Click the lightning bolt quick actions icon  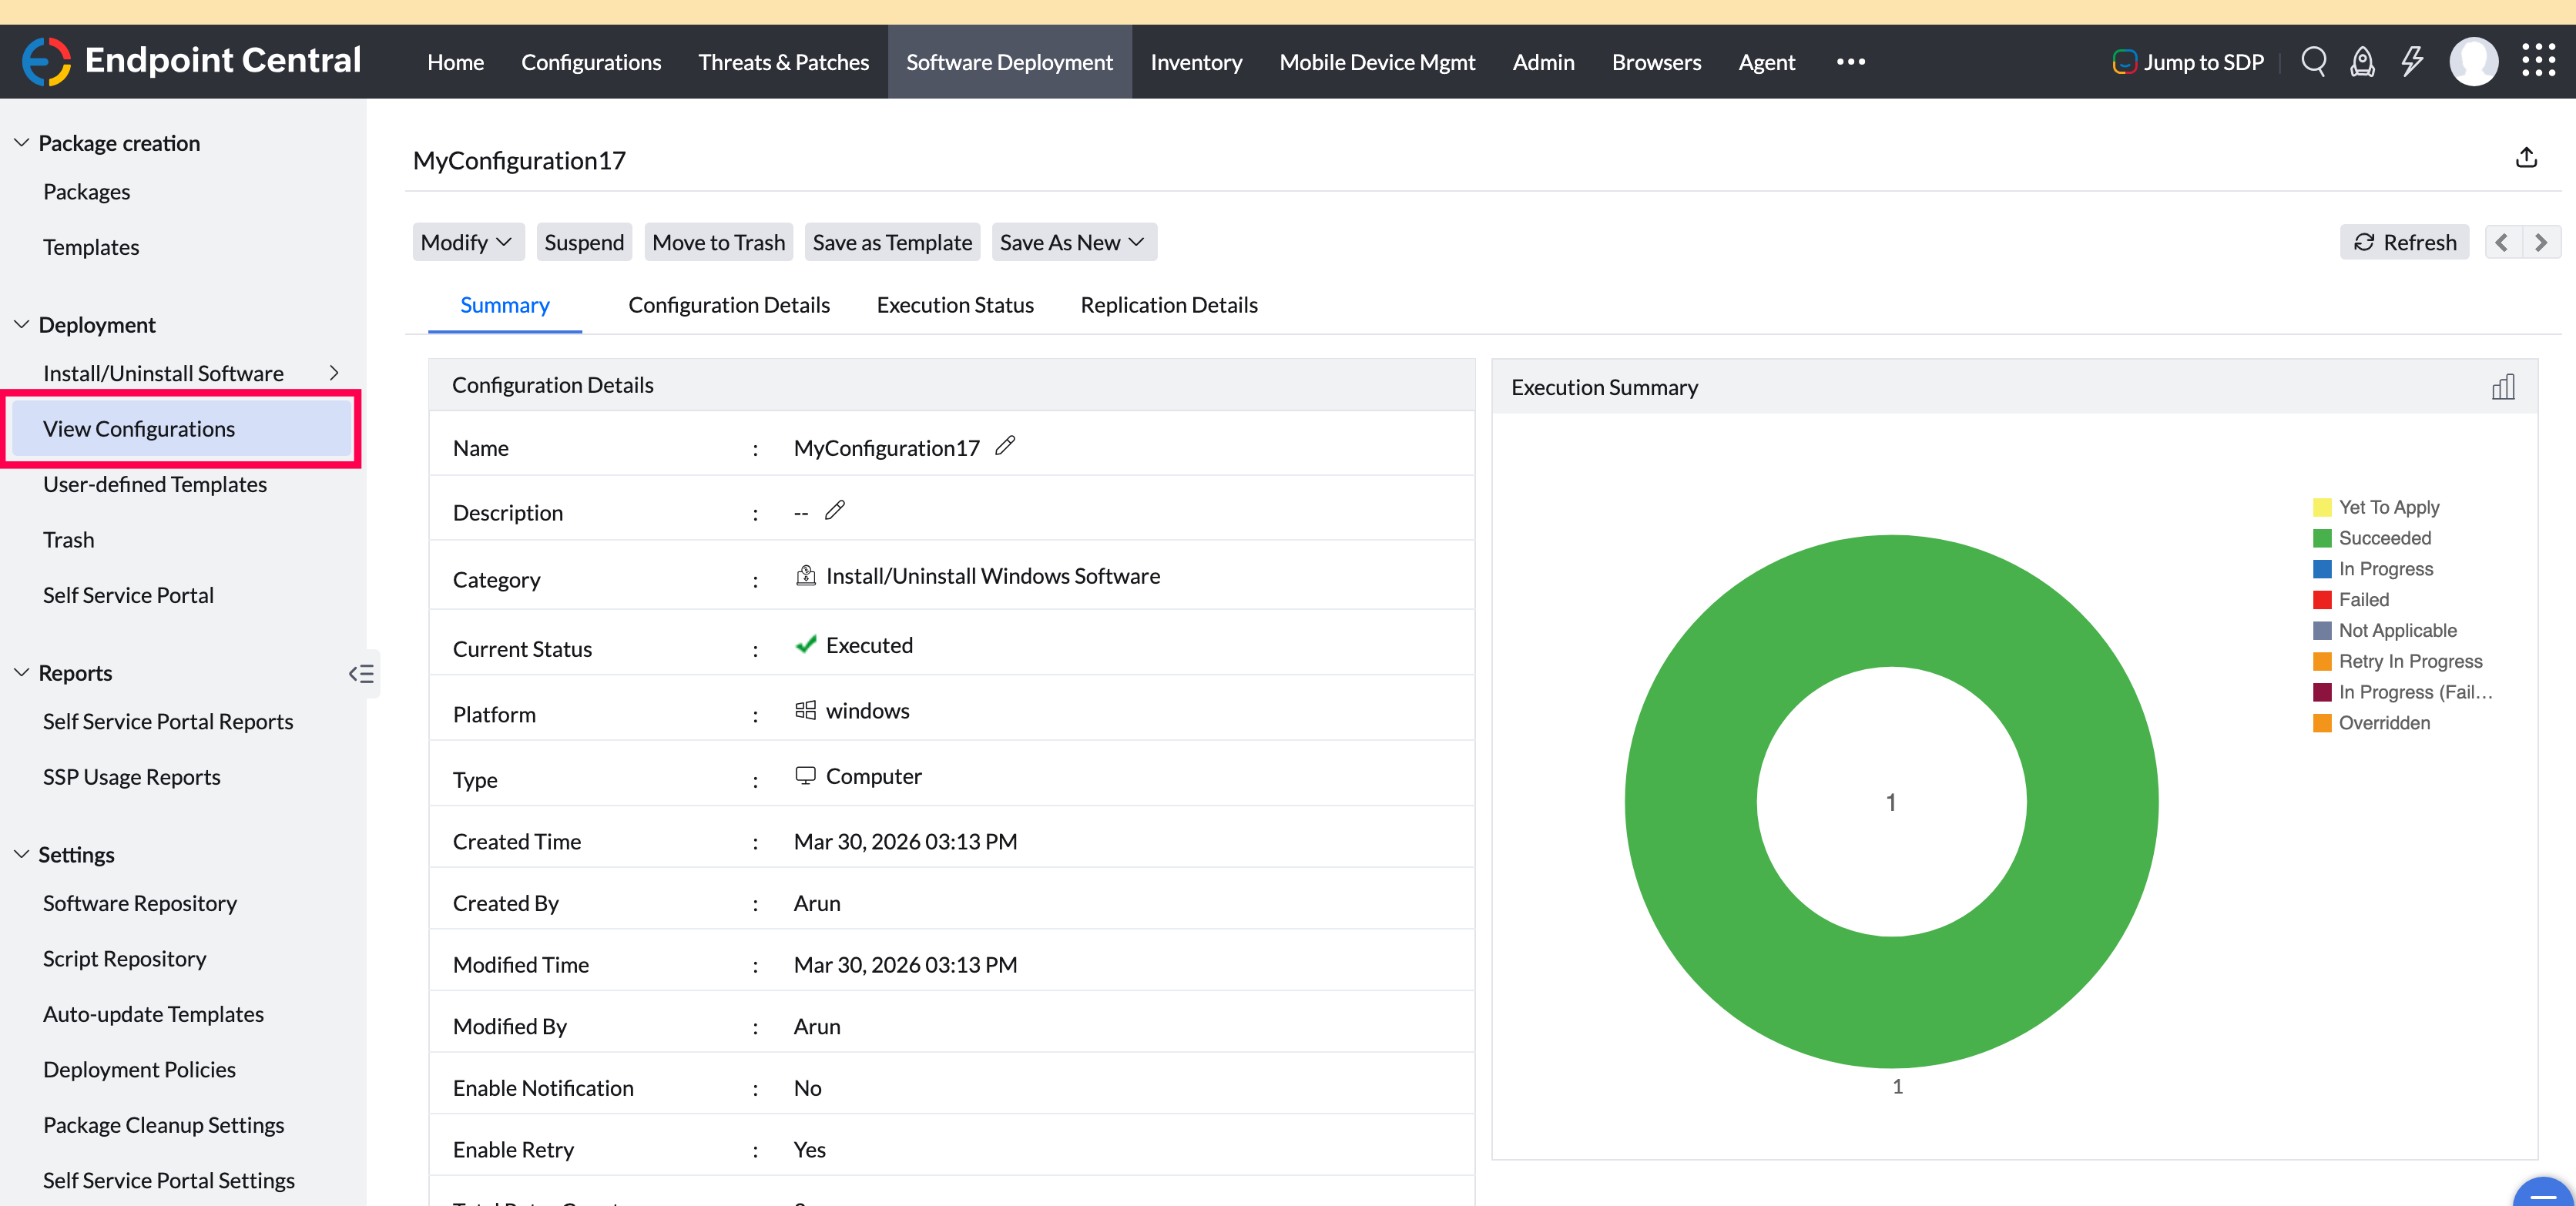(x=2412, y=62)
